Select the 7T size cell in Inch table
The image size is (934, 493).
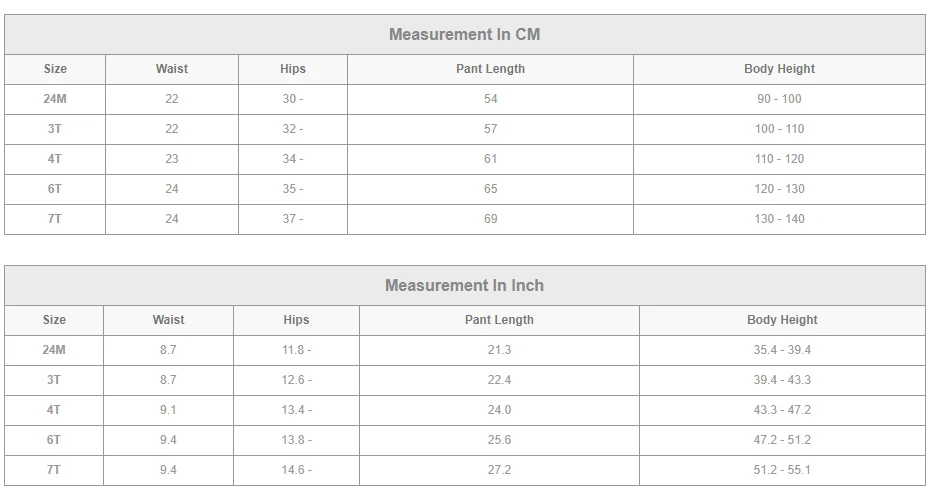coord(54,470)
